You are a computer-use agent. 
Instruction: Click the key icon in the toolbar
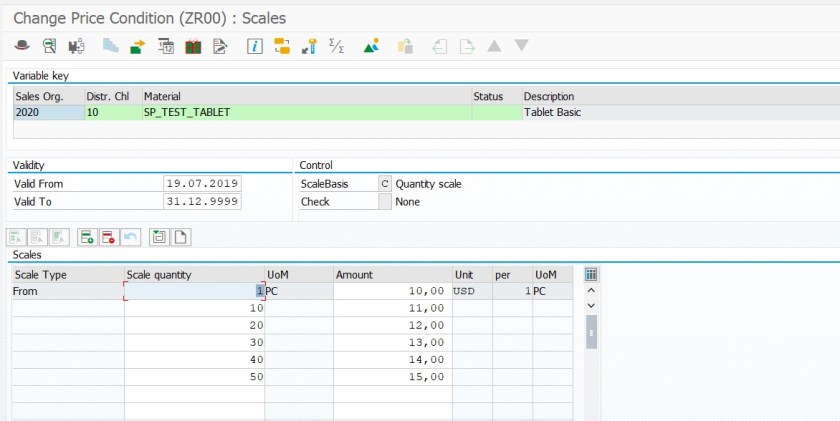[311, 46]
